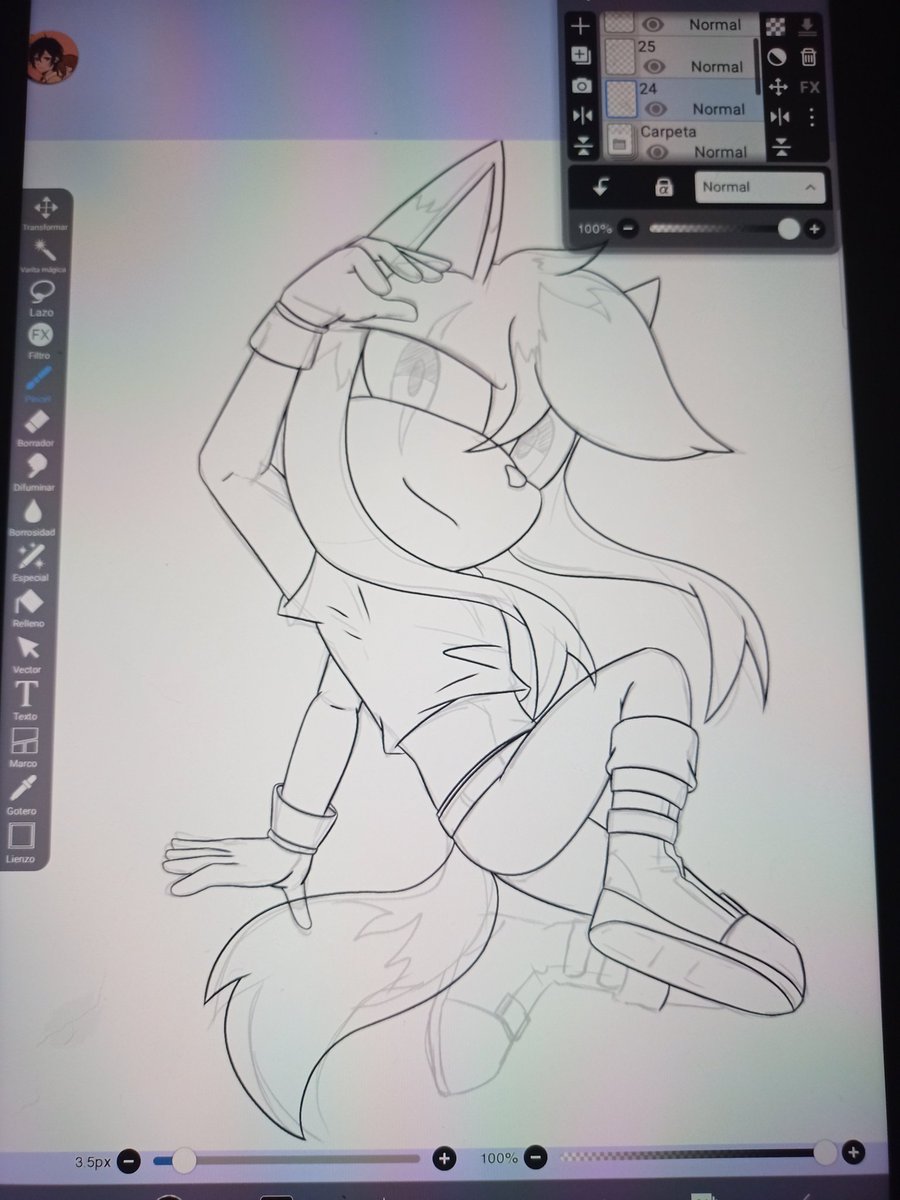This screenshot has width=900, height=1200.
Task: Increase layer opacity with the panel plus button
Action: [x=814, y=230]
